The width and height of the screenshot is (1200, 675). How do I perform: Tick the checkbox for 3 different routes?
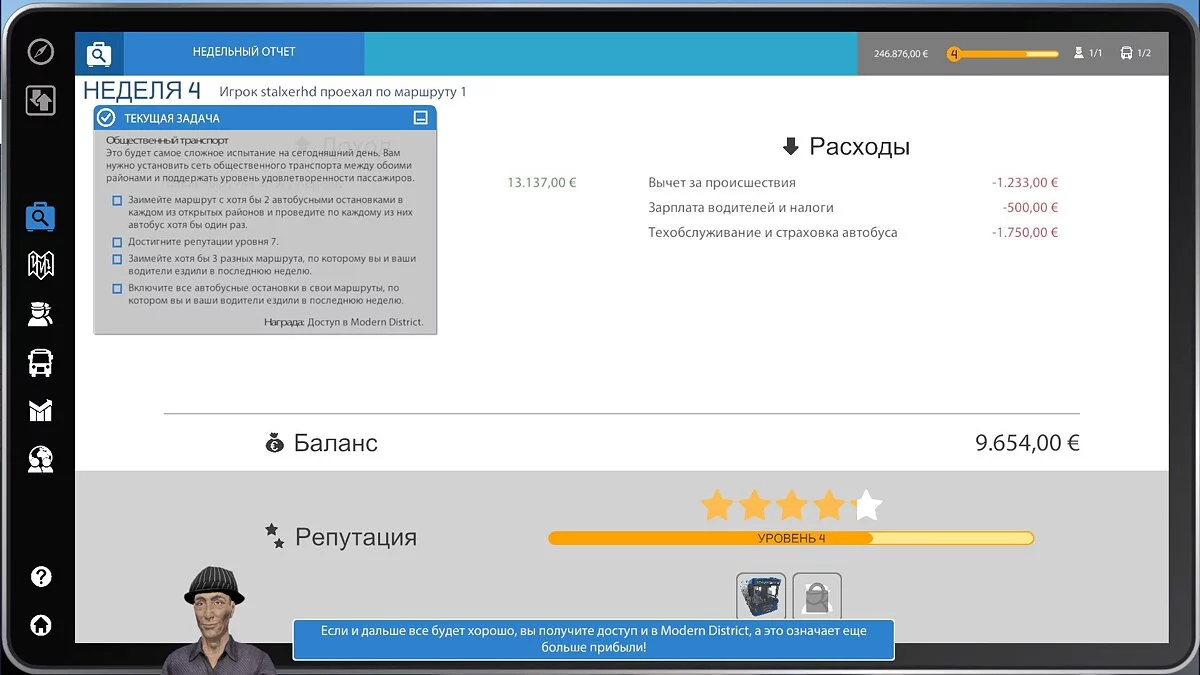click(117, 259)
